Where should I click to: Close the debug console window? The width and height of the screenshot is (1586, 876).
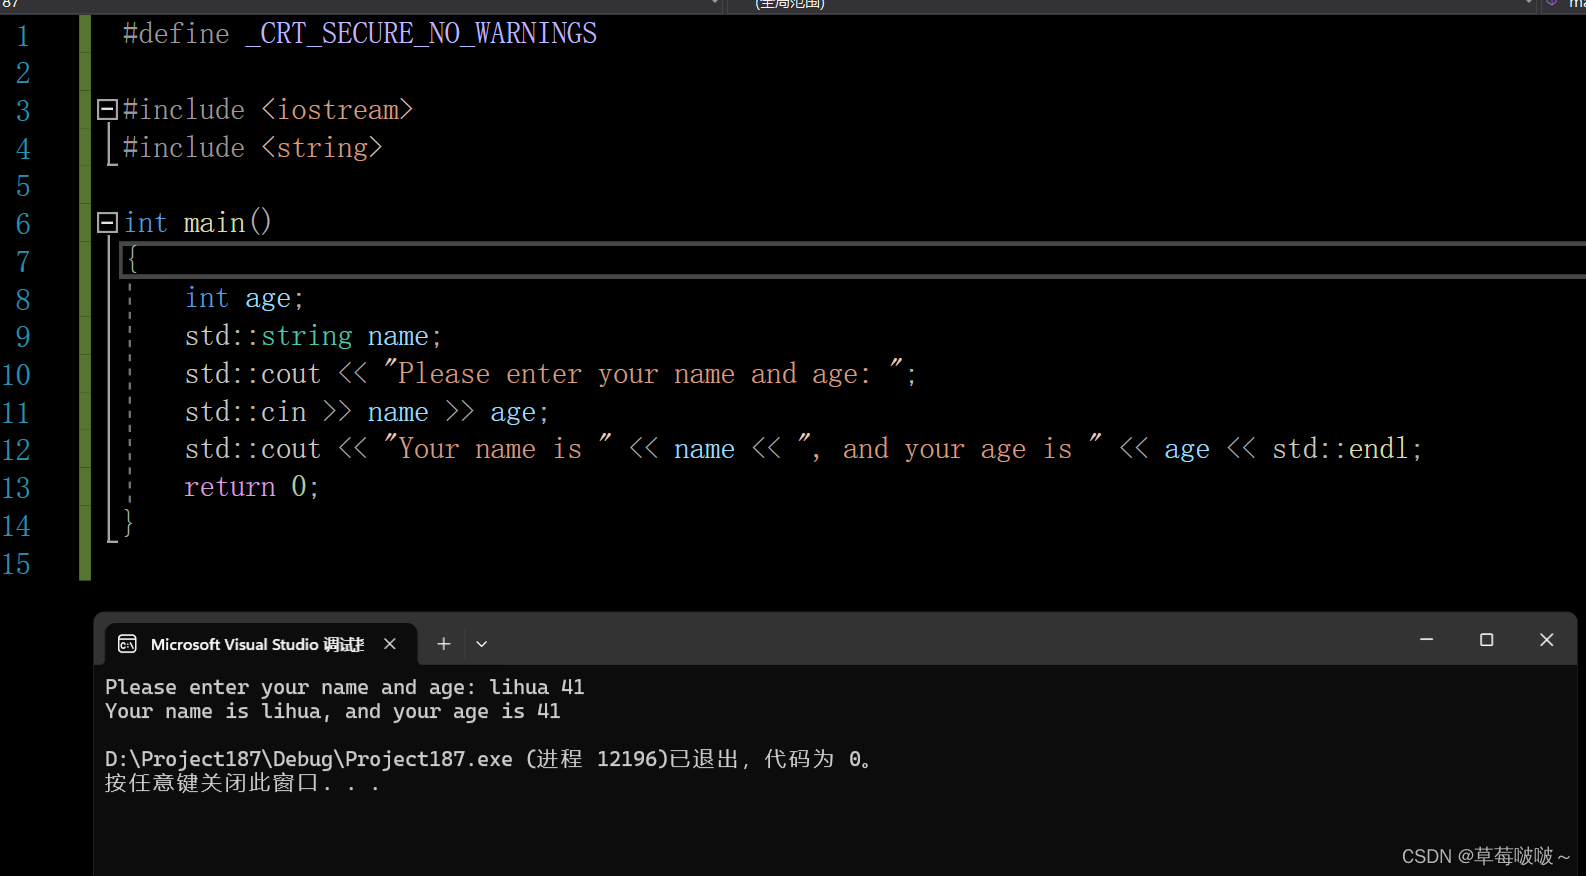coord(1547,640)
